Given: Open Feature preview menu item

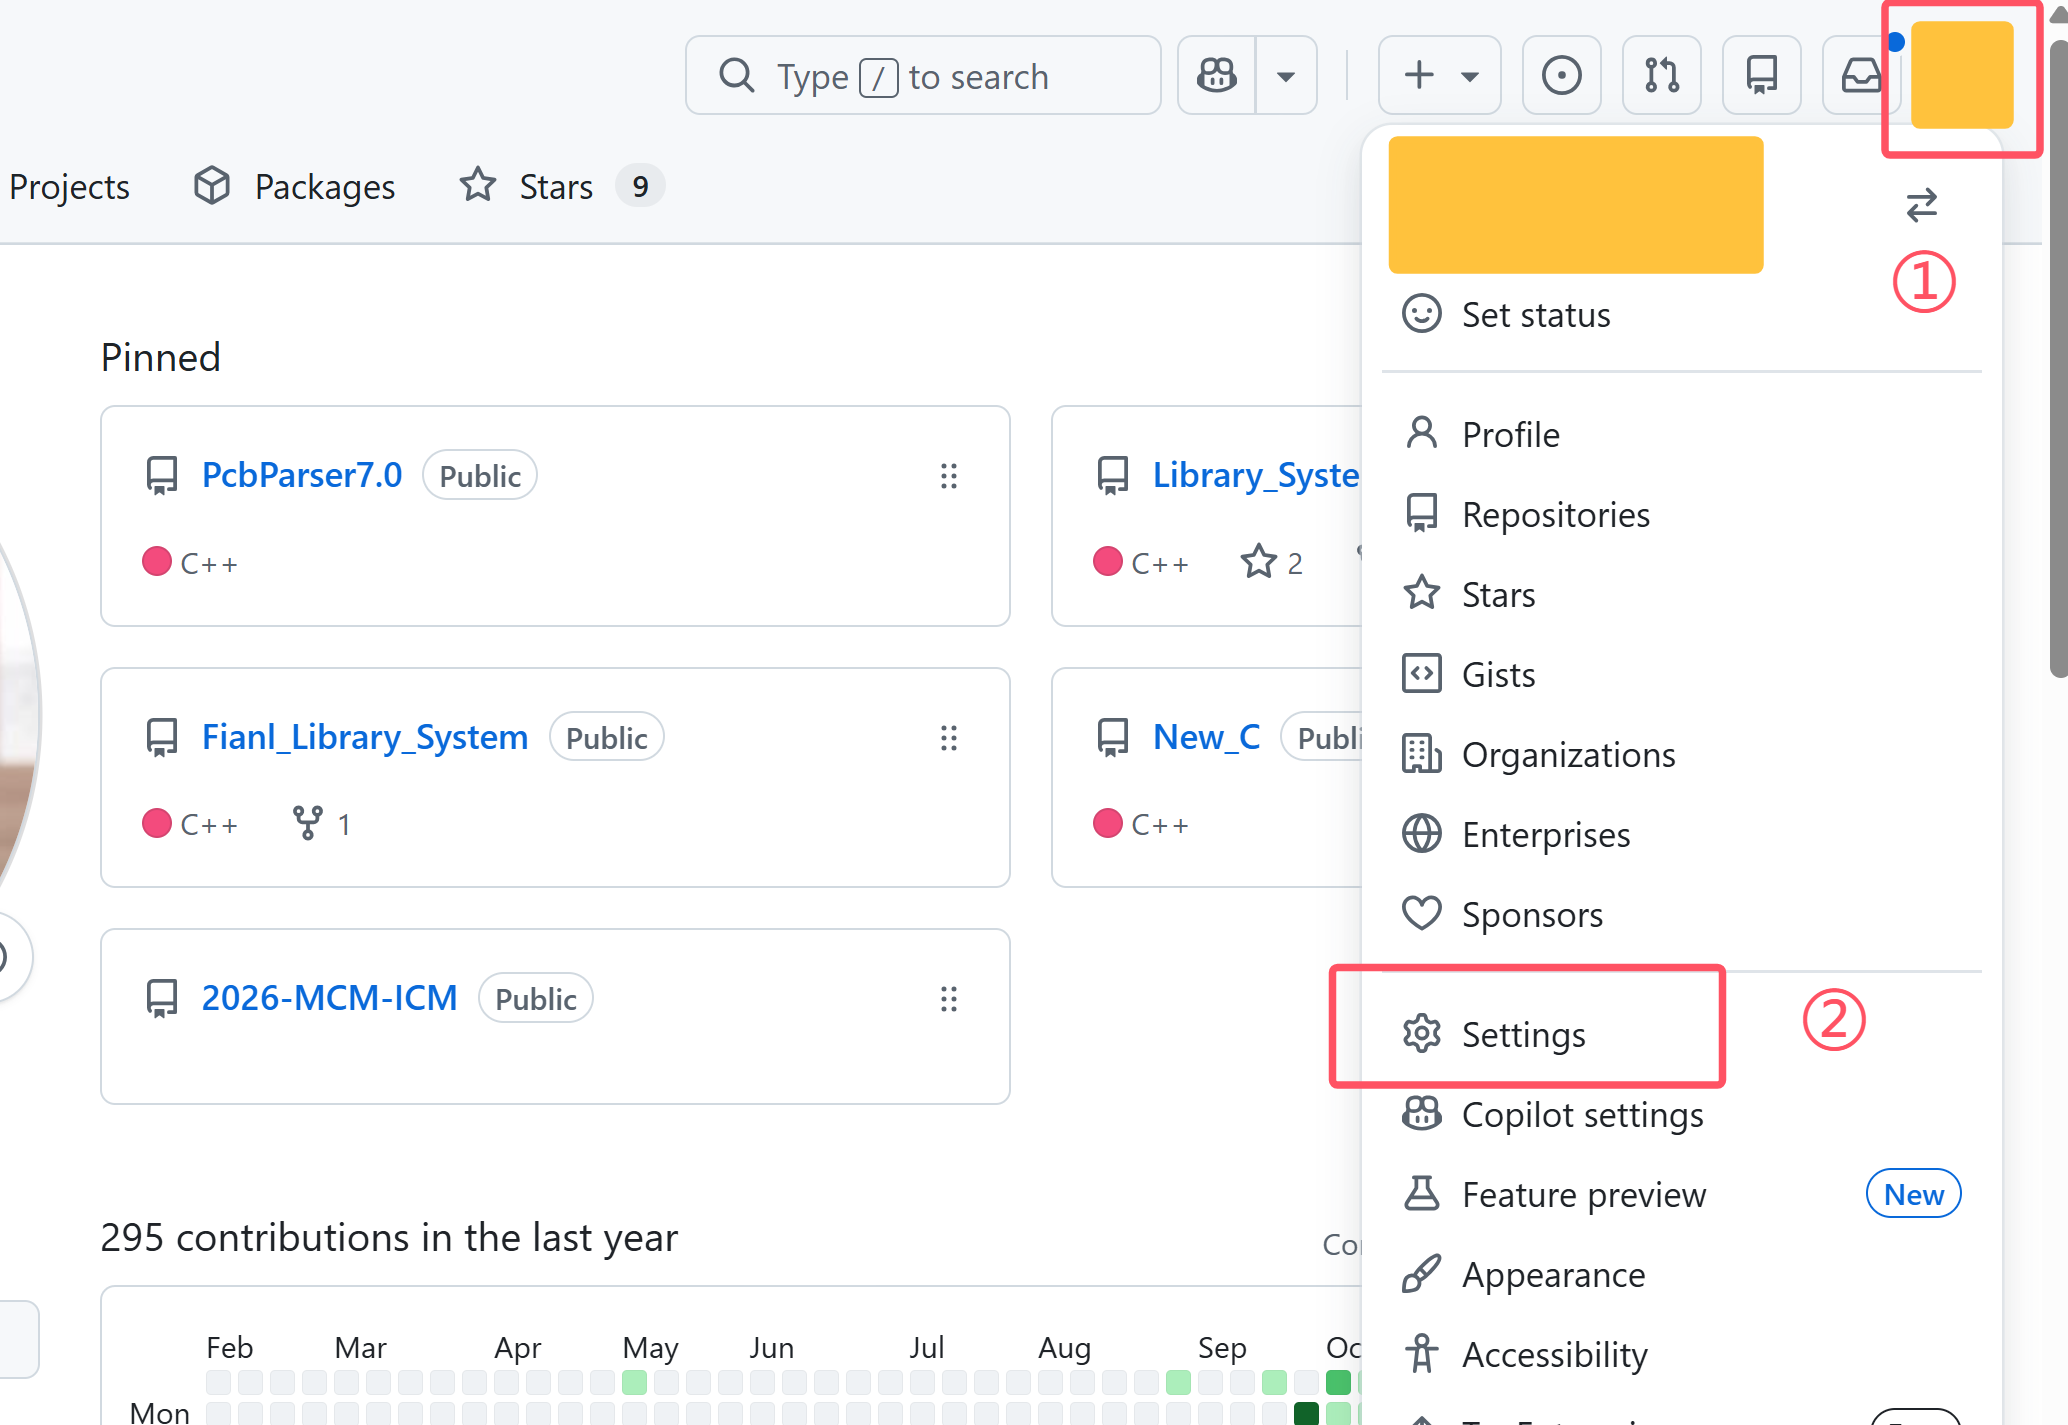Looking at the screenshot, I should pyautogui.click(x=1583, y=1194).
